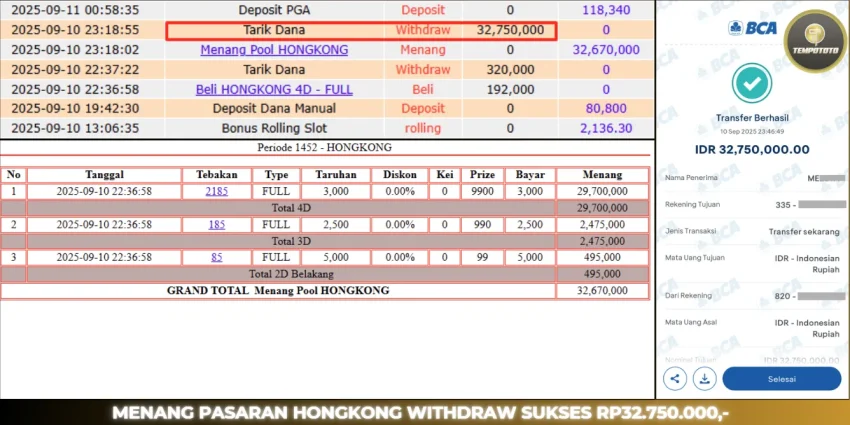The height and width of the screenshot is (425, 850).
Task: Click the 29,700,000 win in row 1
Action: (x=602, y=191)
